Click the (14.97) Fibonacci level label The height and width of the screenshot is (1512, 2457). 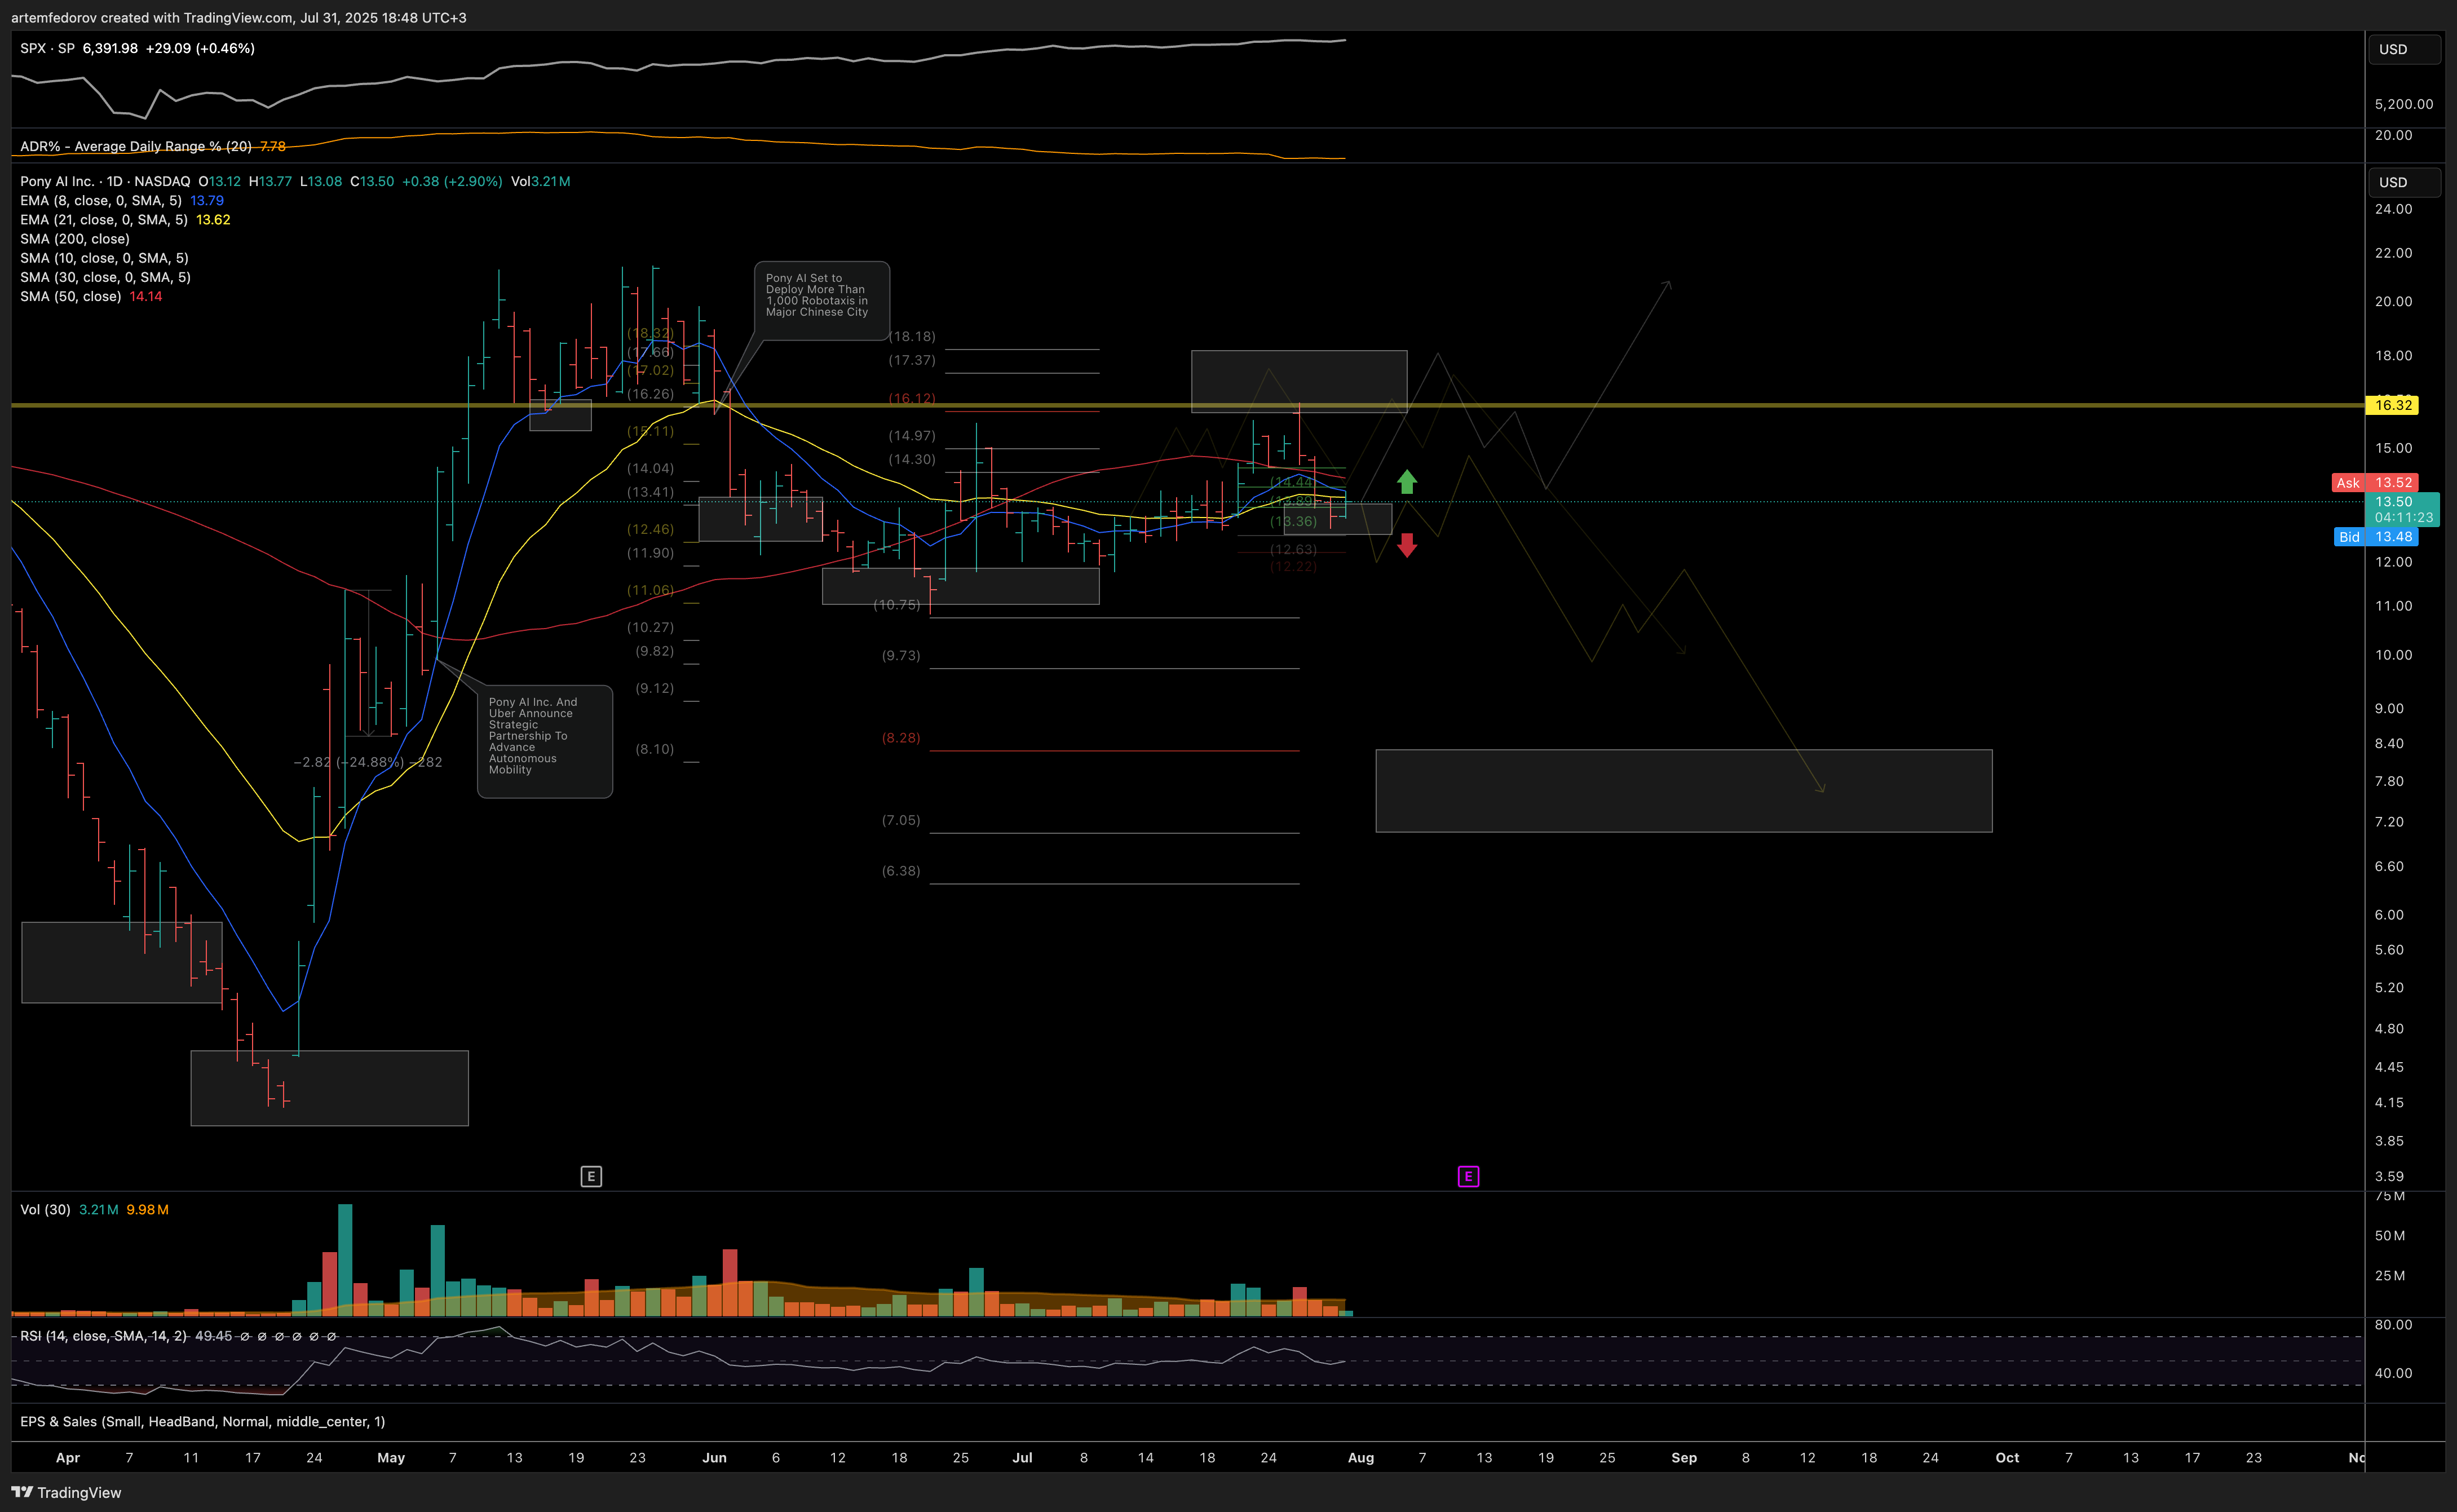(x=912, y=435)
